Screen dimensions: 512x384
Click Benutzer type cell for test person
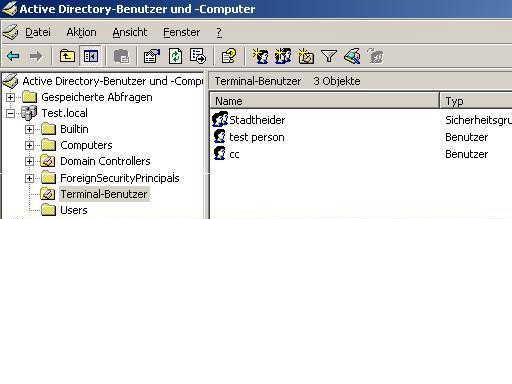click(466, 137)
